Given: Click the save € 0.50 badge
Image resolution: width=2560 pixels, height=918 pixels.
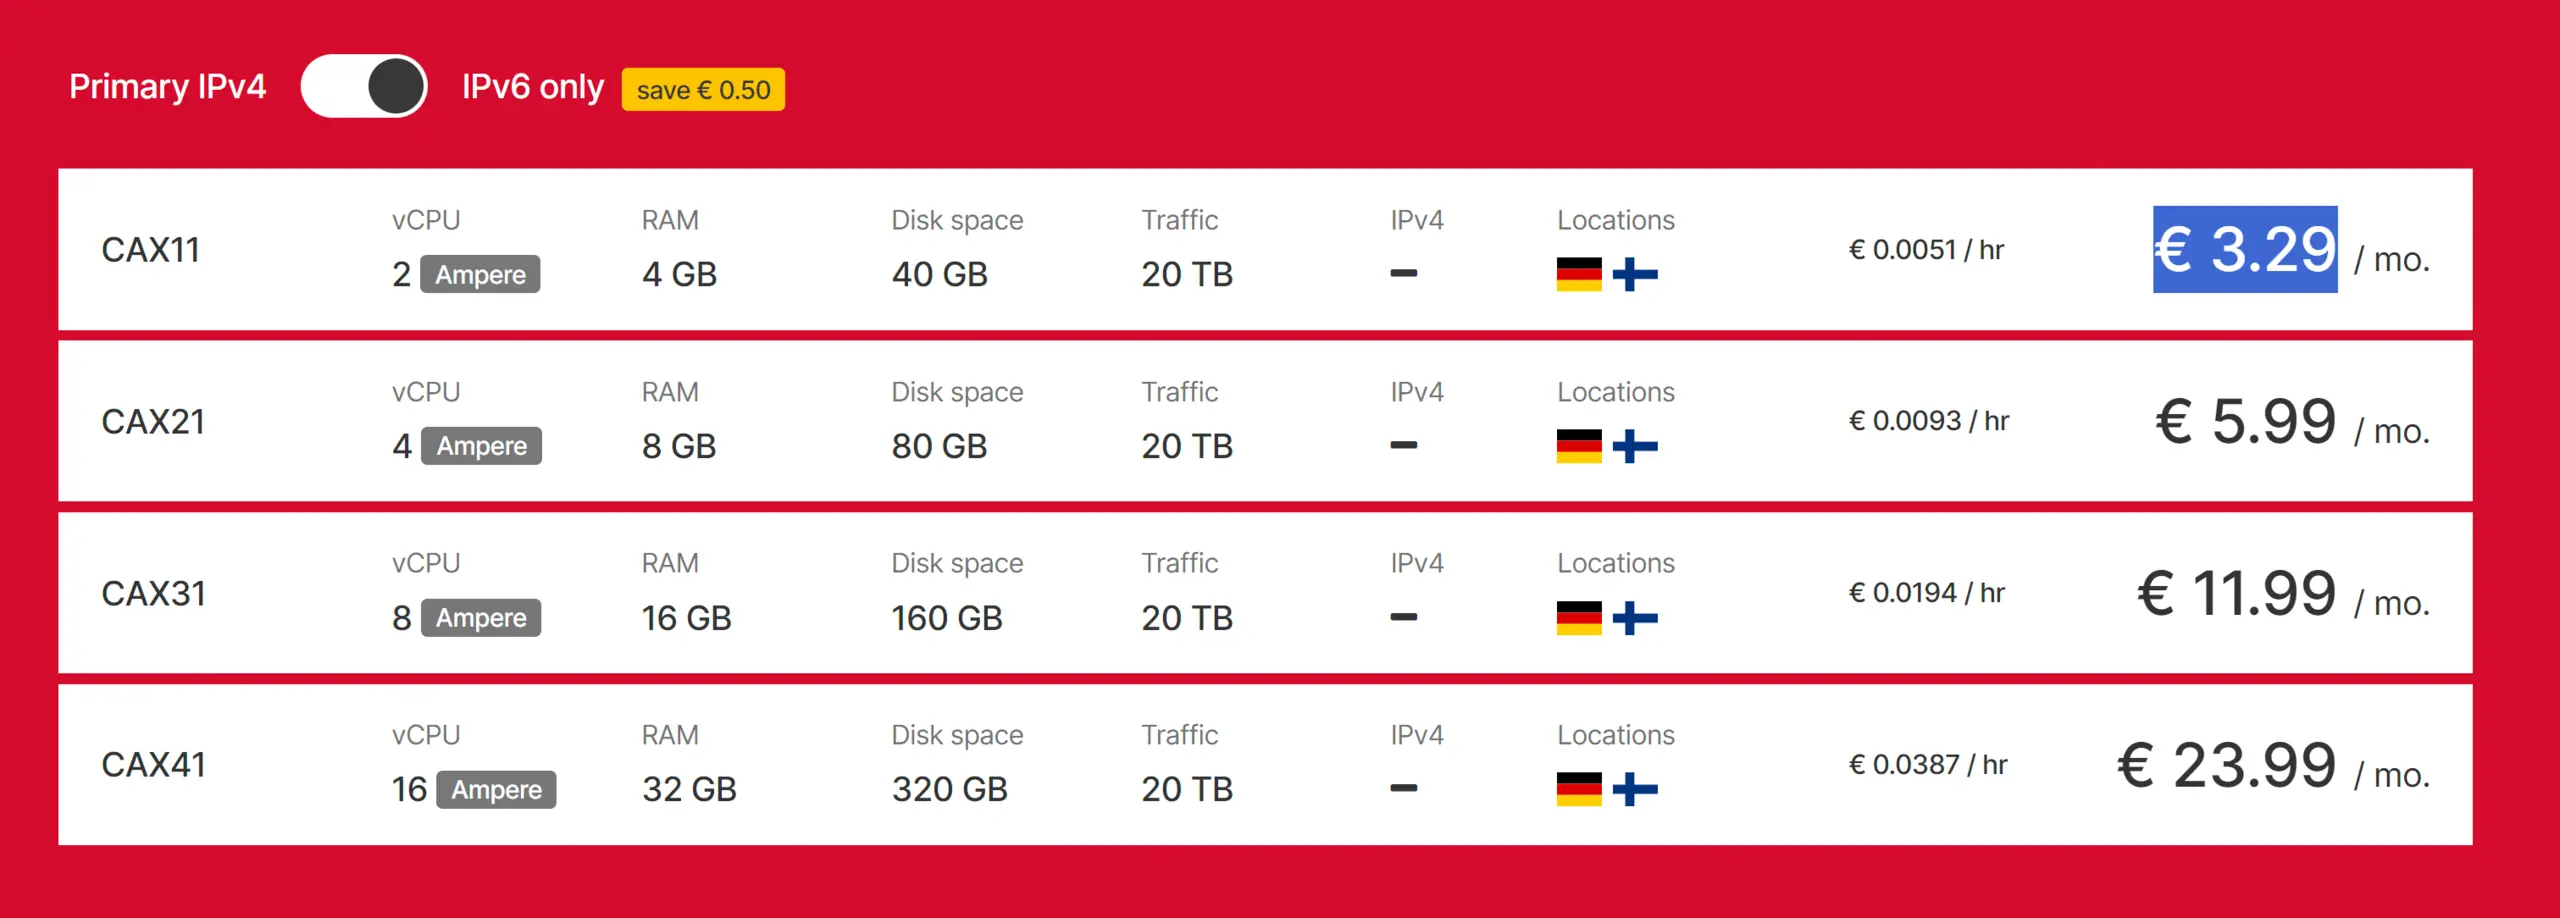Looking at the screenshot, I should coord(703,90).
